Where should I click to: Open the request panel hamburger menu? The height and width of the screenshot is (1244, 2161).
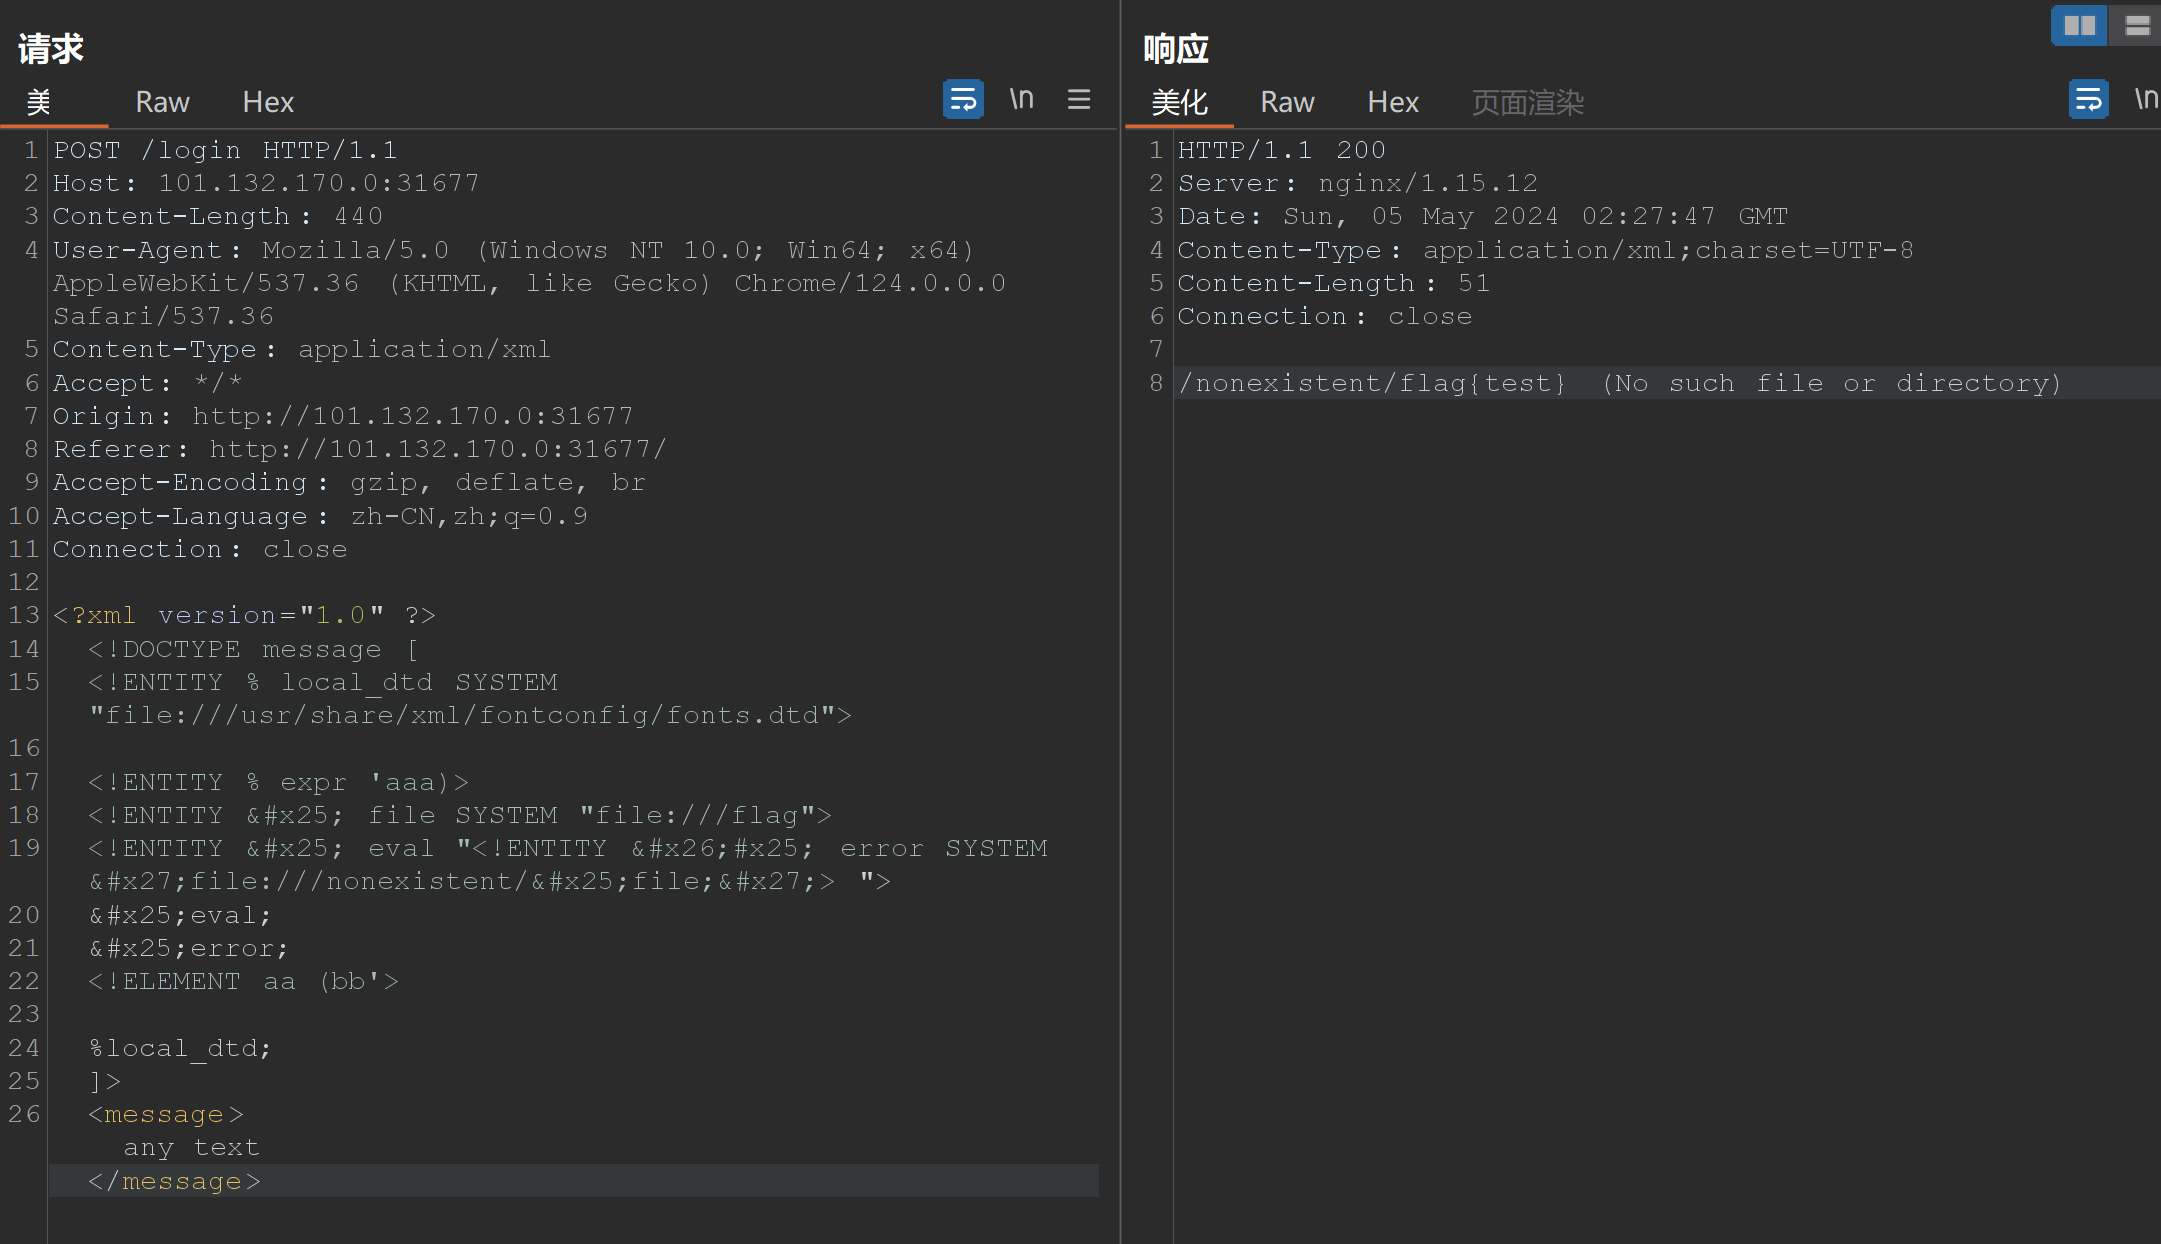tap(1079, 99)
